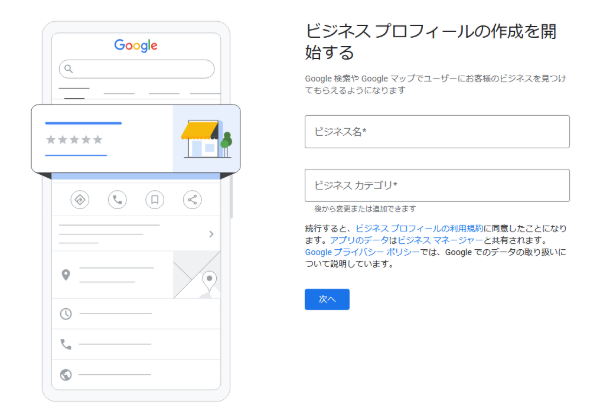The width and height of the screenshot is (594, 408).
Task: Open the アプリのデータ link
Action: click(360, 240)
